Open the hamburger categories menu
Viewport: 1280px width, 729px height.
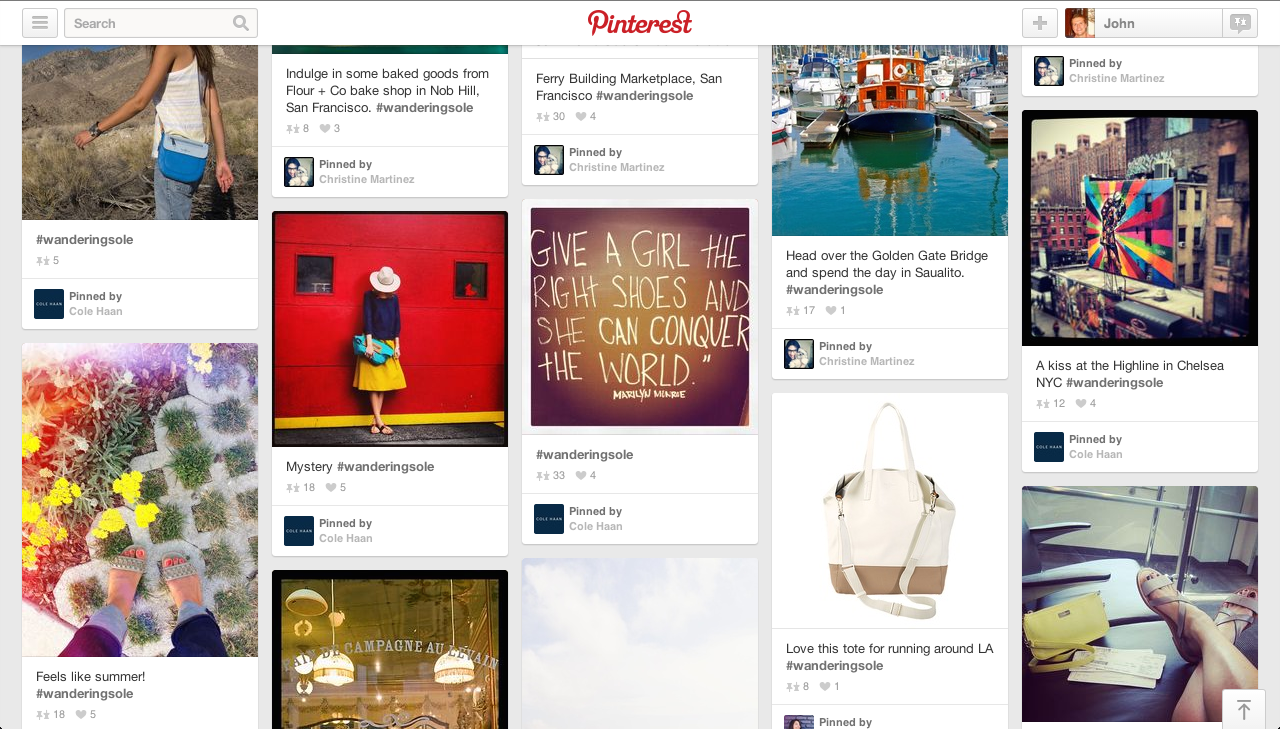point(40,23)
